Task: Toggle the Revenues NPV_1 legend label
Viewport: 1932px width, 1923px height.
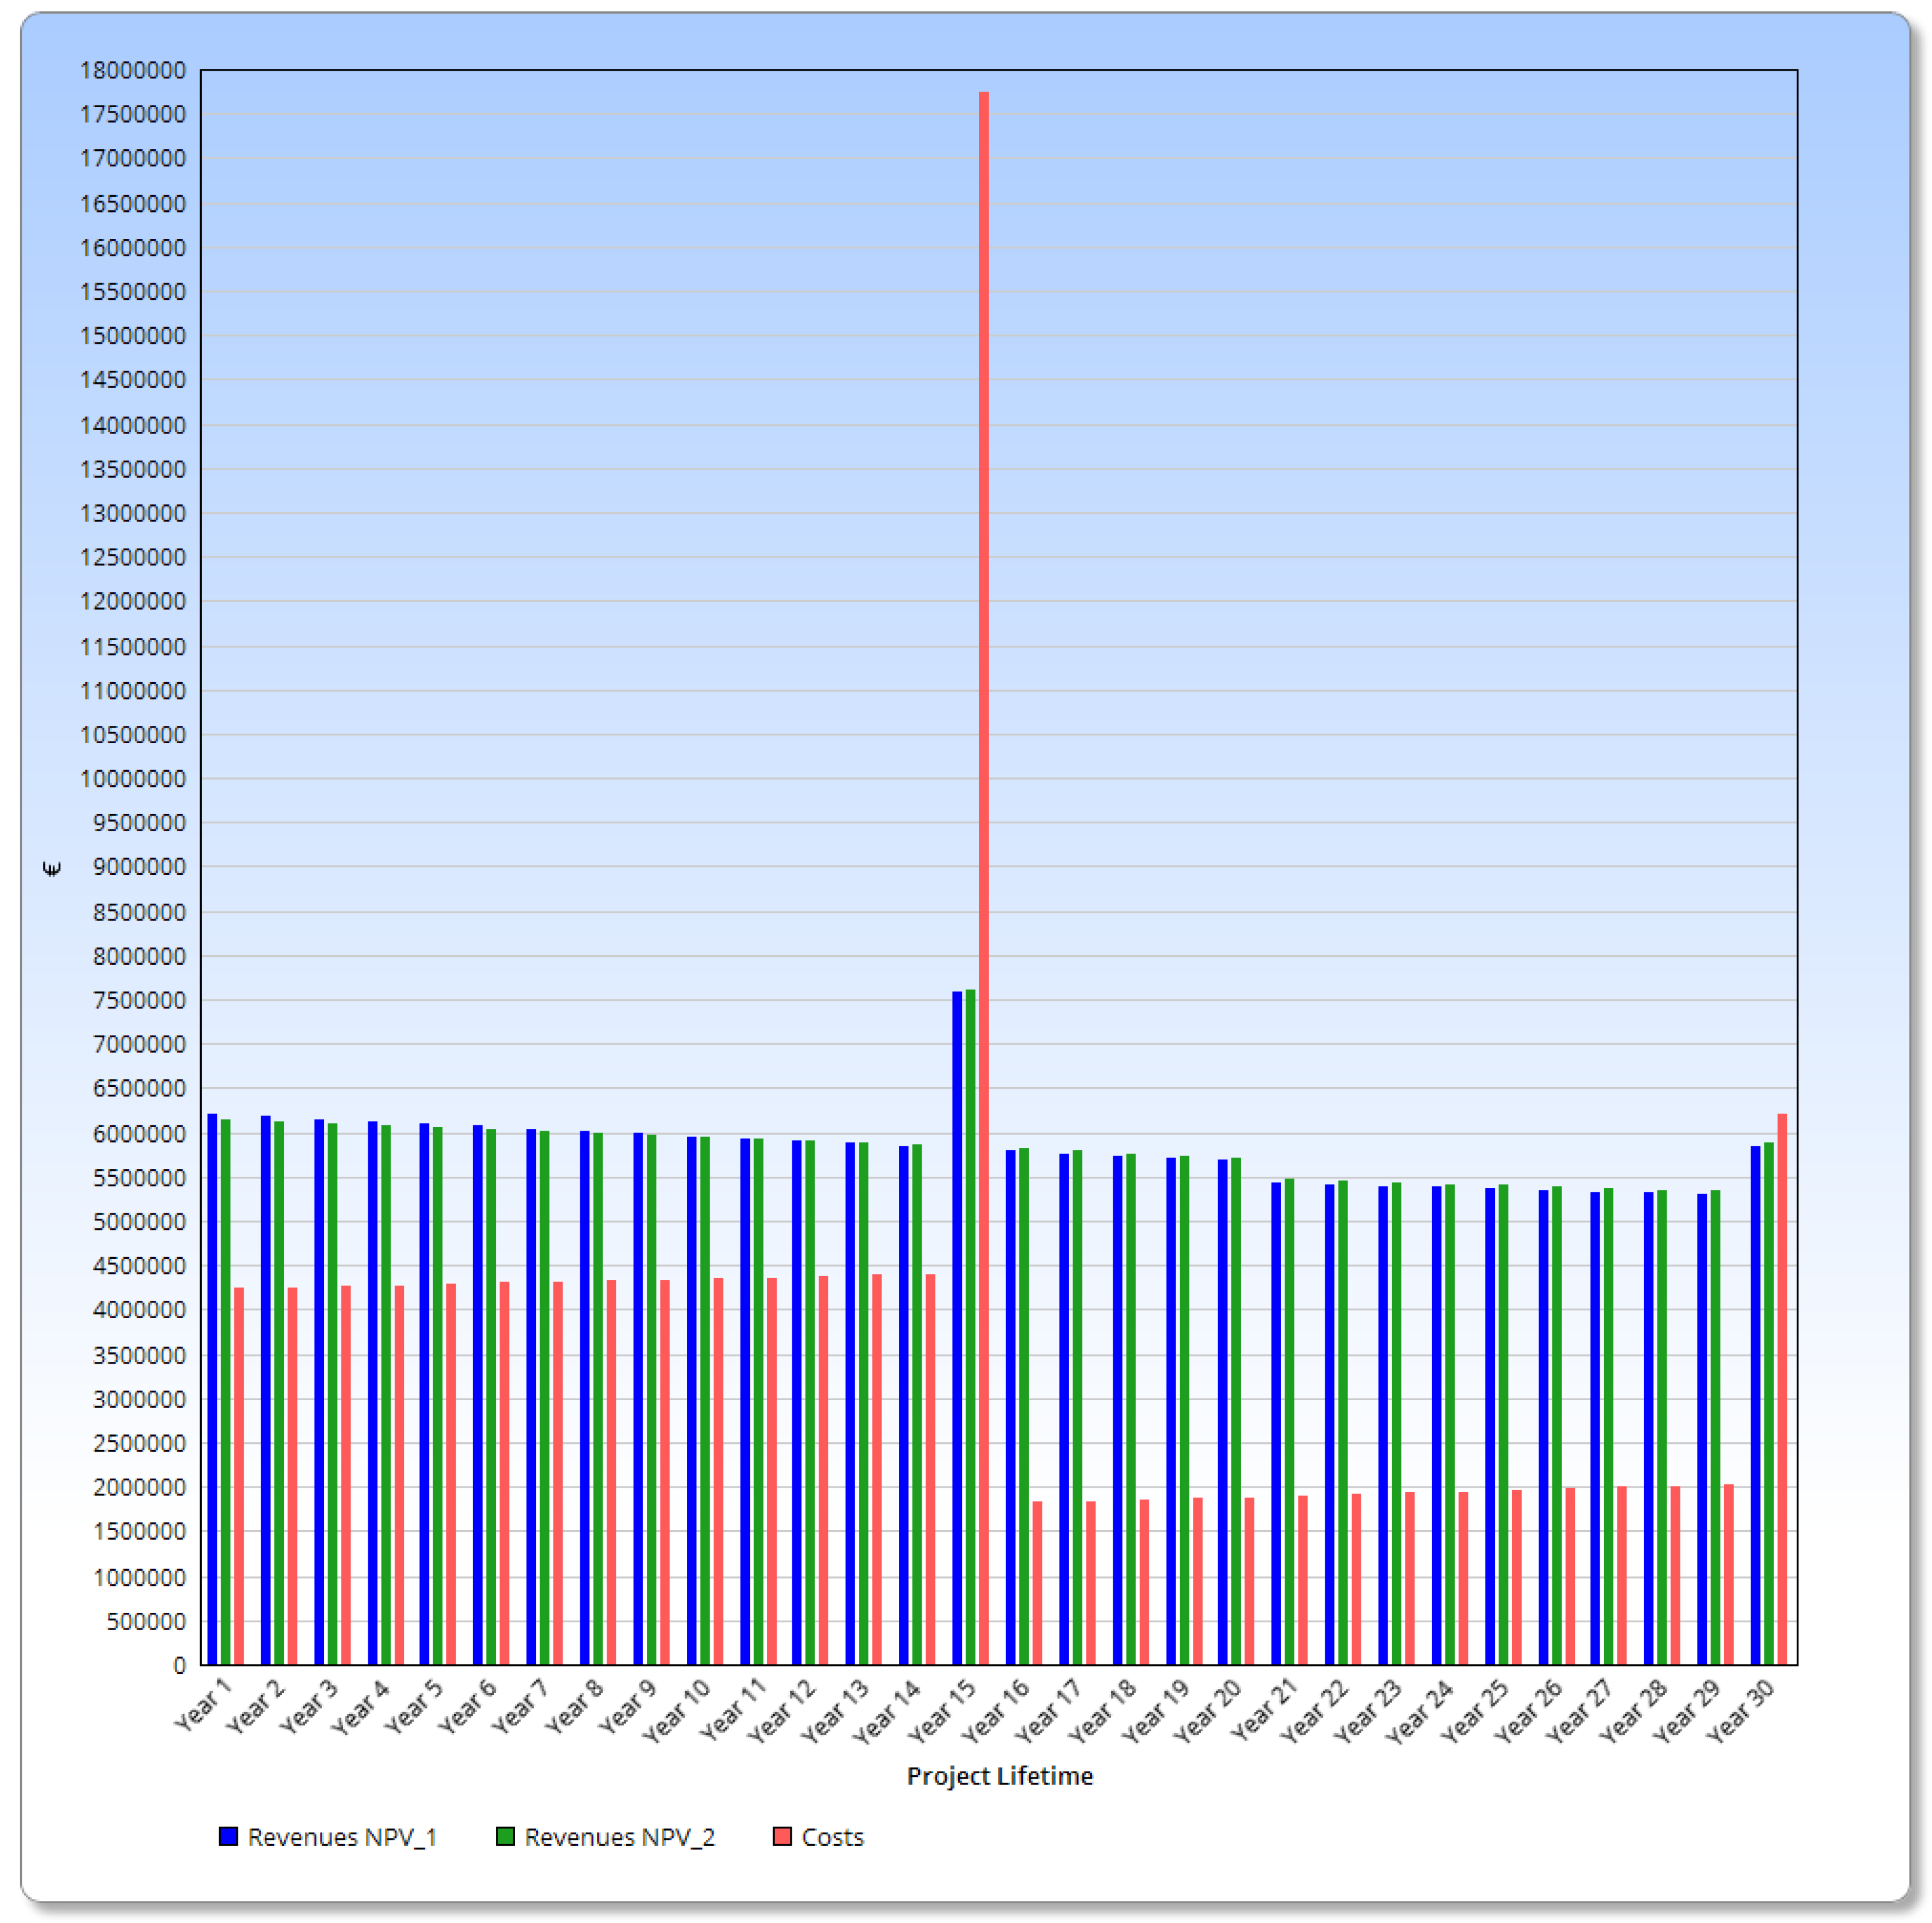Action: 342,1837
